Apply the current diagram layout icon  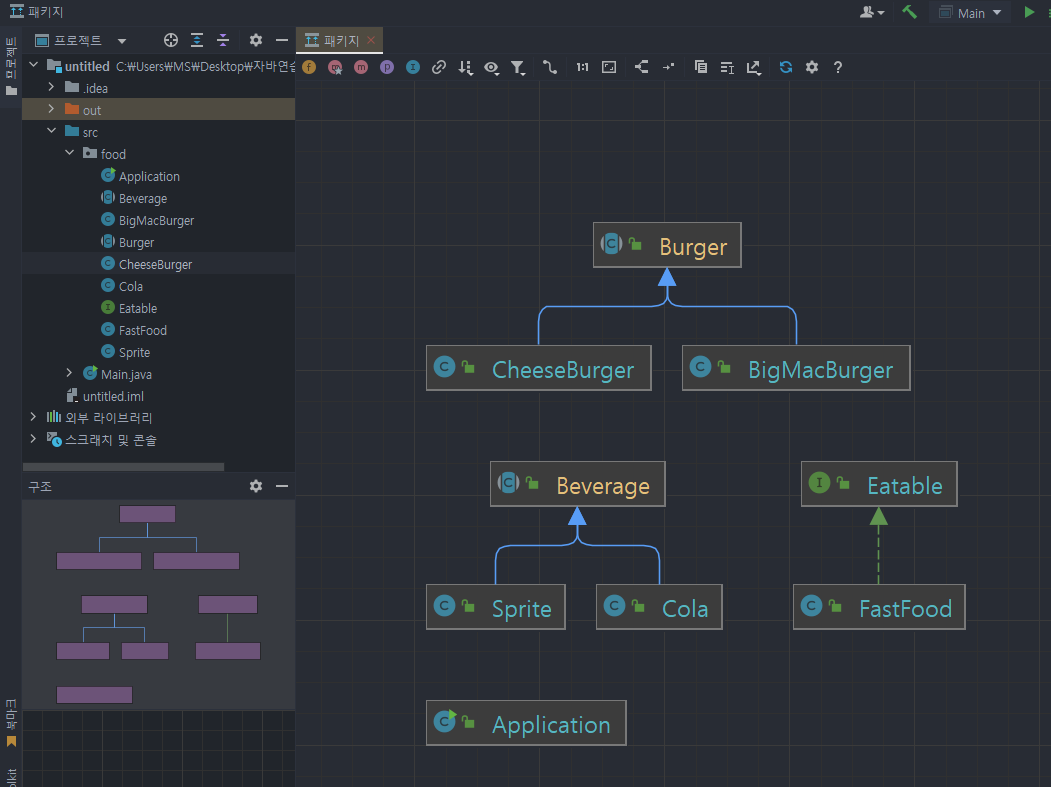click(x=641, y=67)
